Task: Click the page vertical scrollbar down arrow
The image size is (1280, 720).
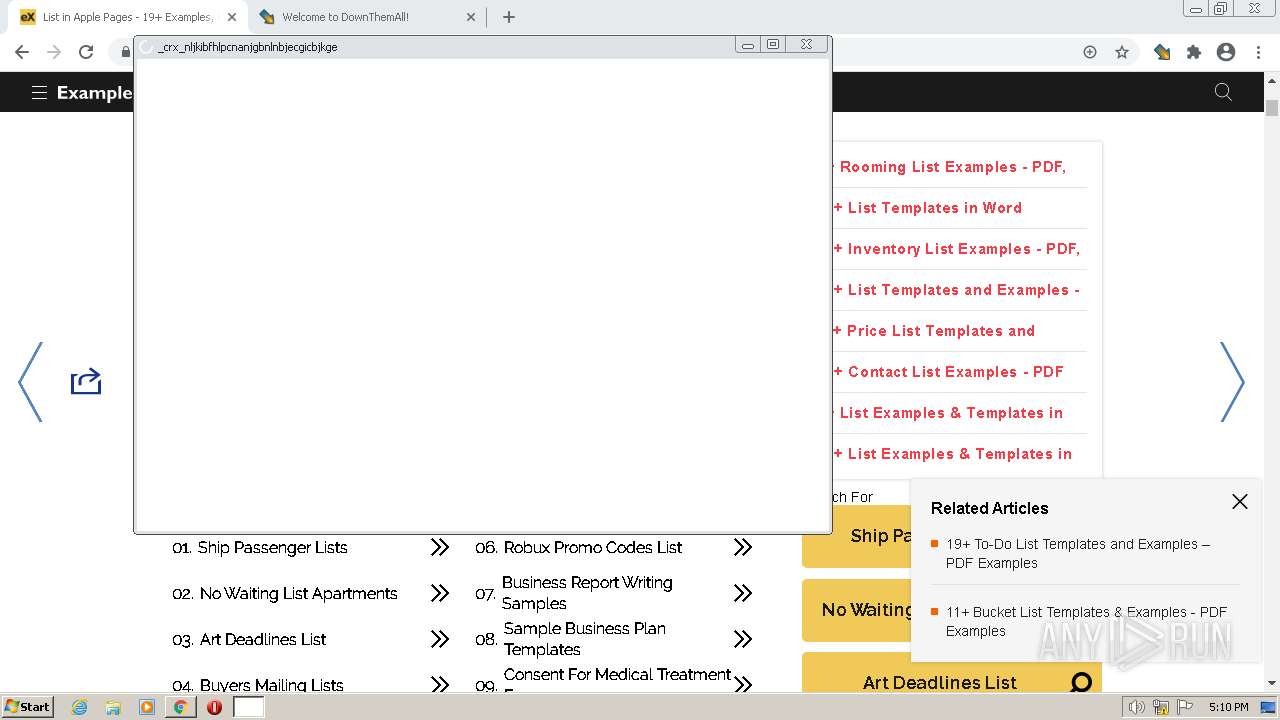Action: coord(1272,683)
